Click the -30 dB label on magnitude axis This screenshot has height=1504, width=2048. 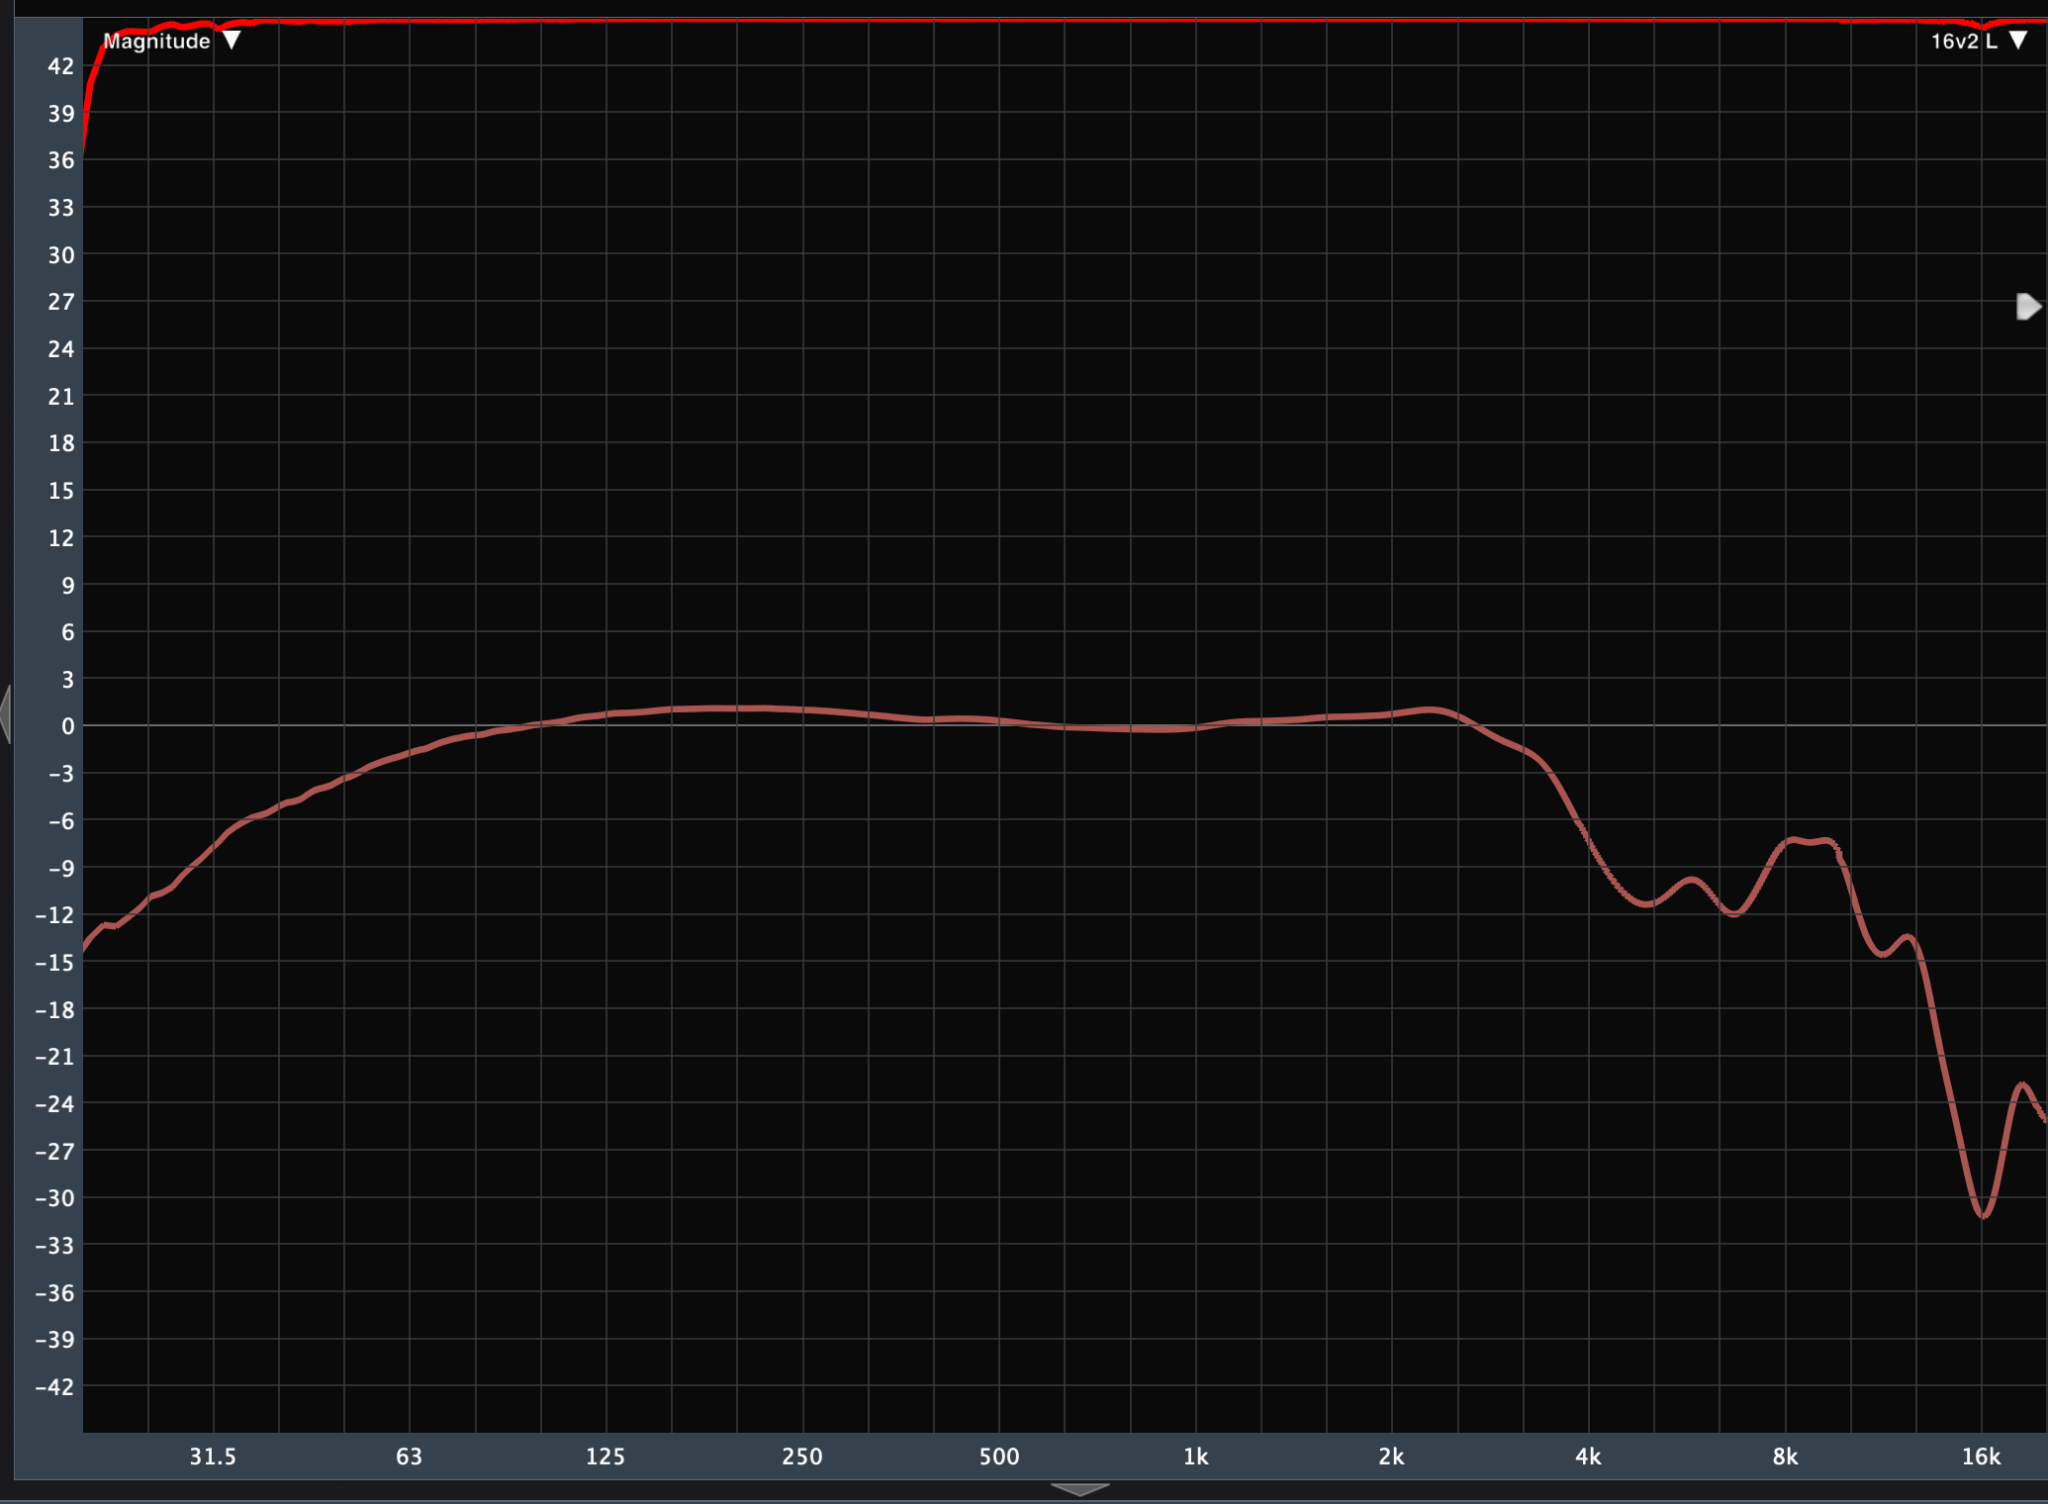pos(55,1198)
